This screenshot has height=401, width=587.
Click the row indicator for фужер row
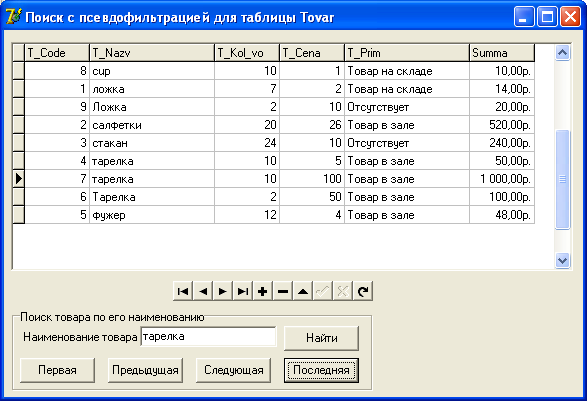point(19,215)
